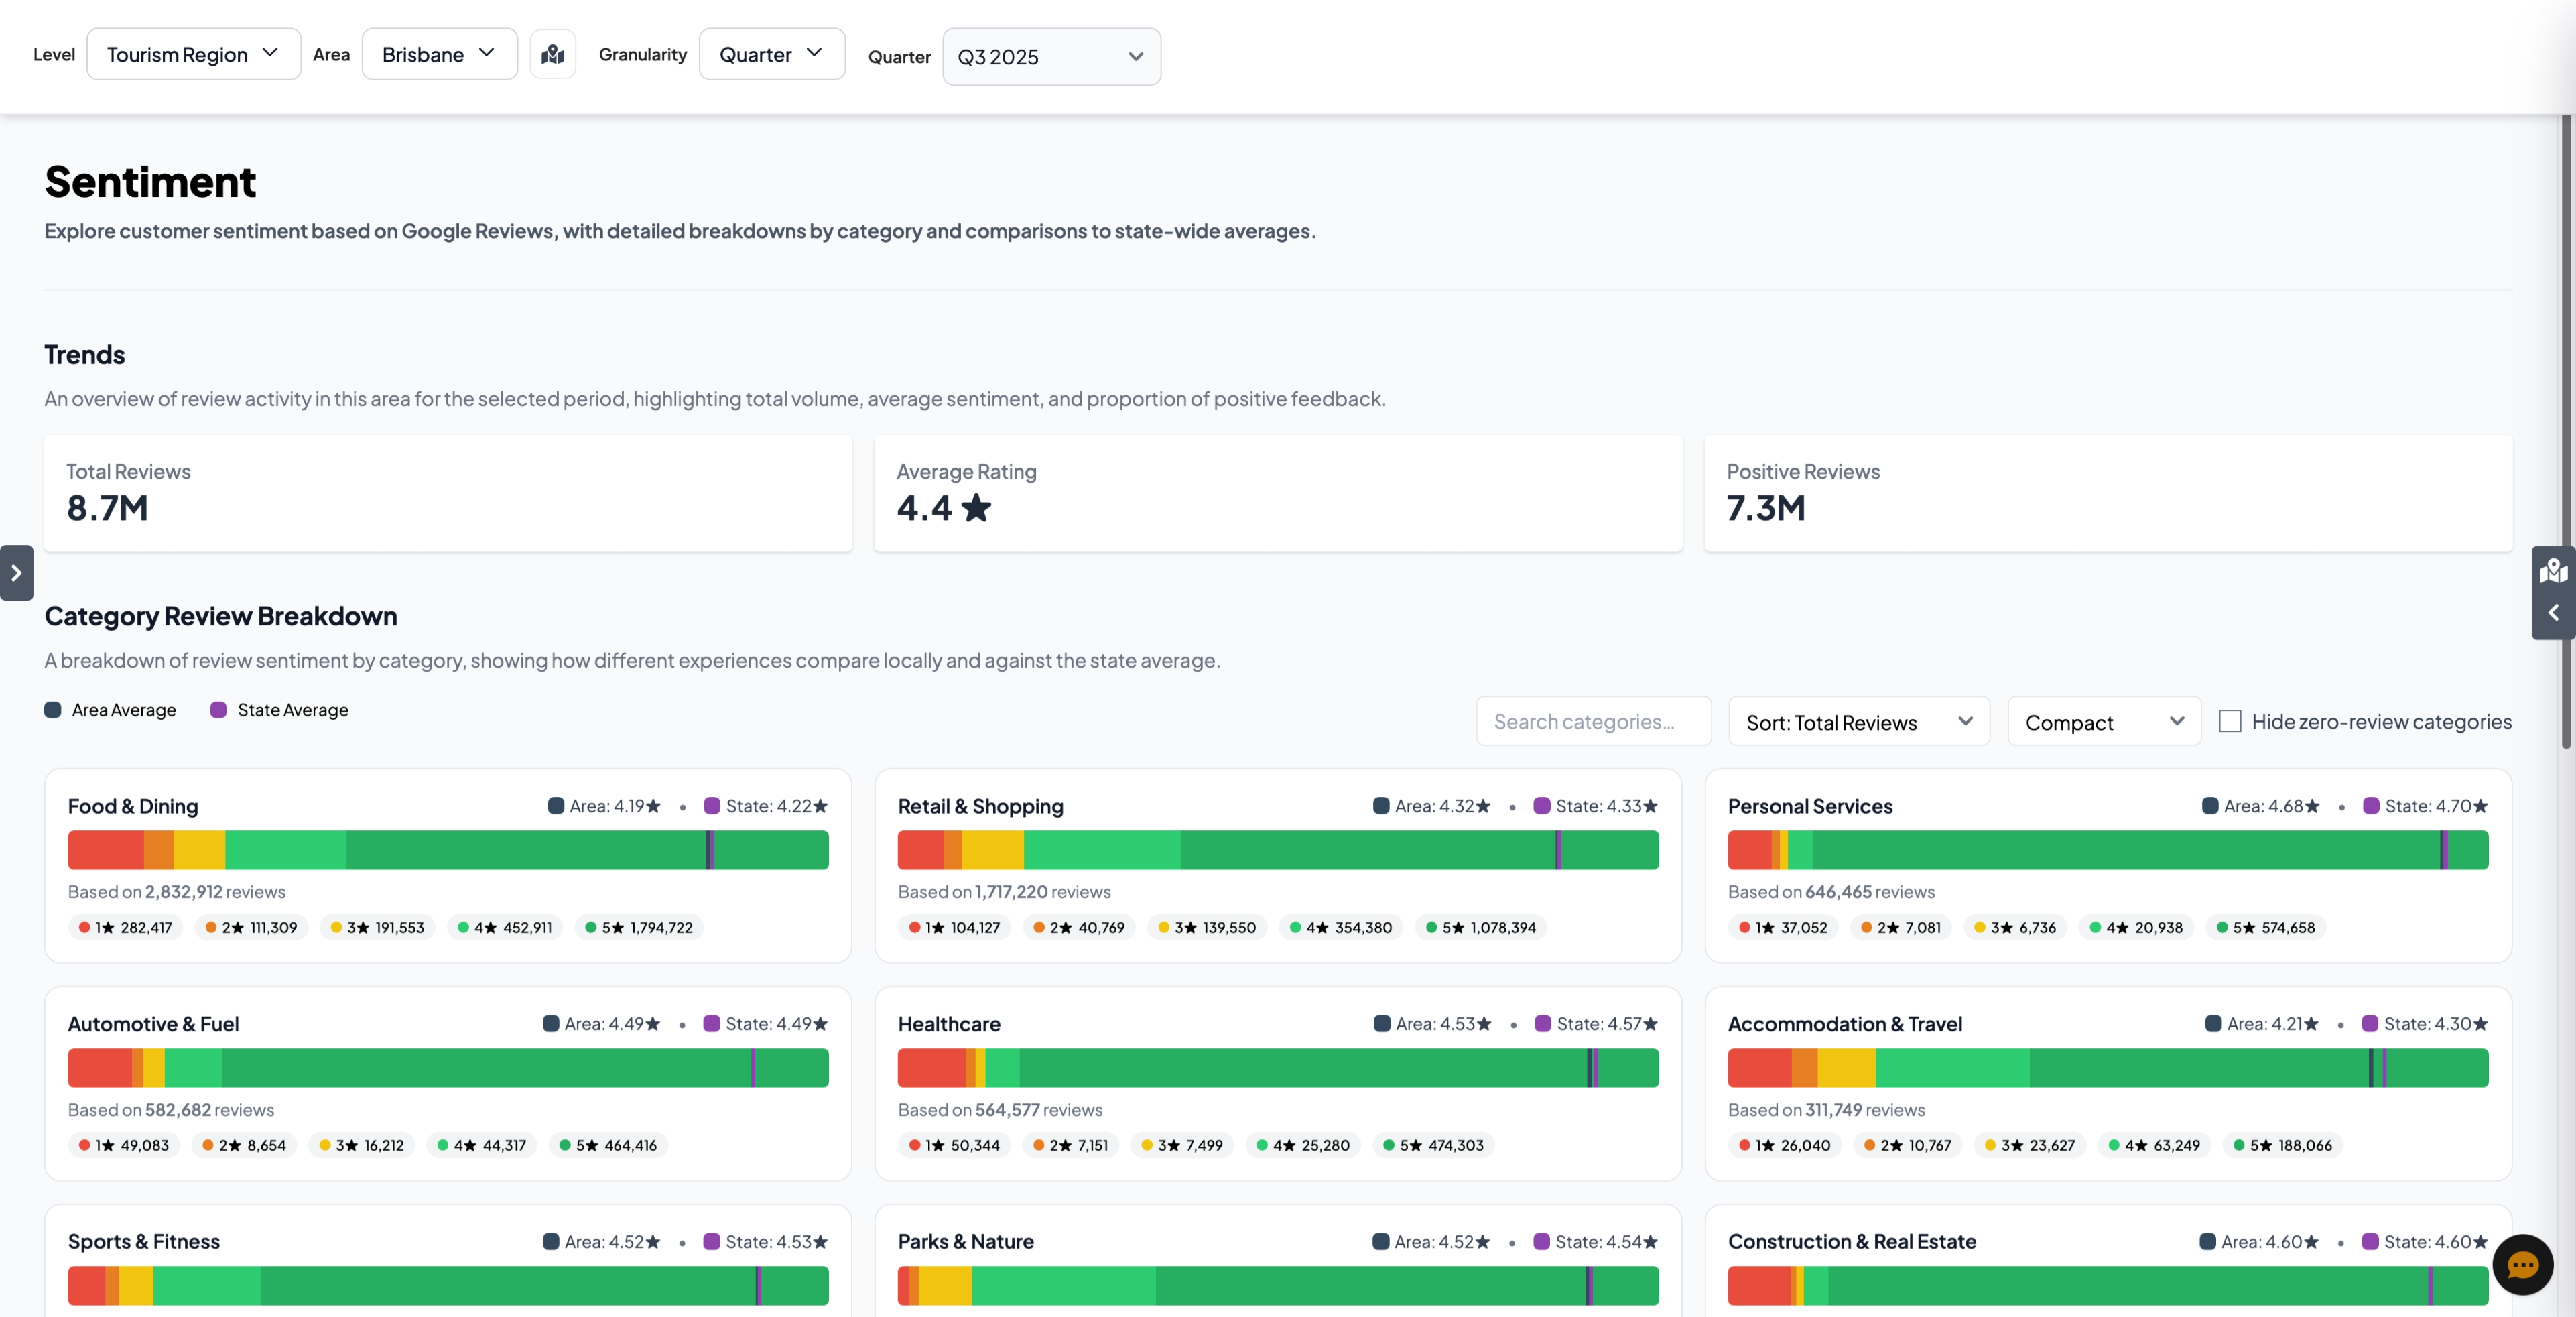Click the Average Rating star icon
The width and height of the screenshot is (2576, 1317).
(x=976, y=508)
